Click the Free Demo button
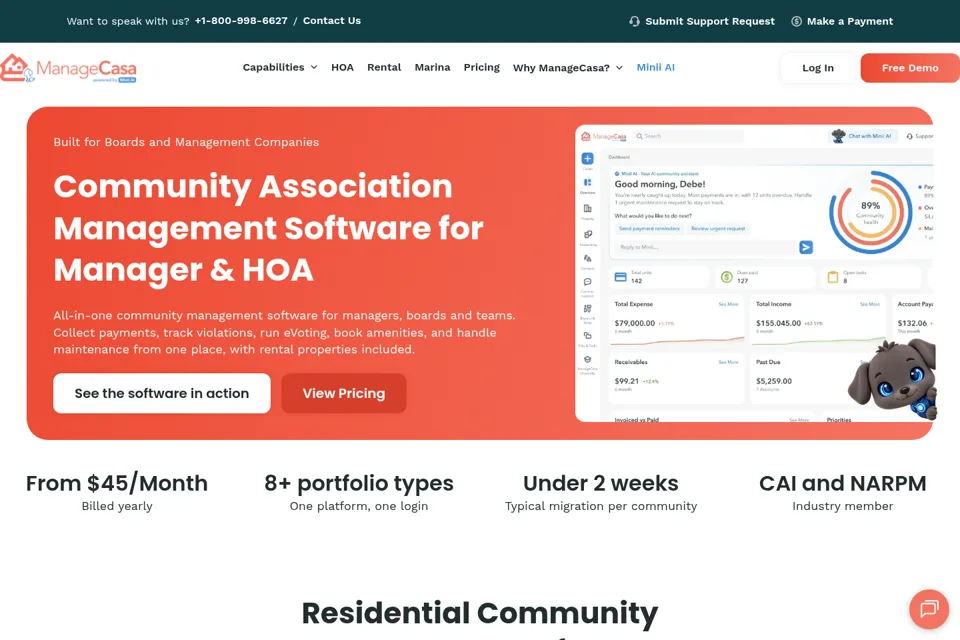The height and width of the screenshot is (640, 960). [x=910, y=68]
